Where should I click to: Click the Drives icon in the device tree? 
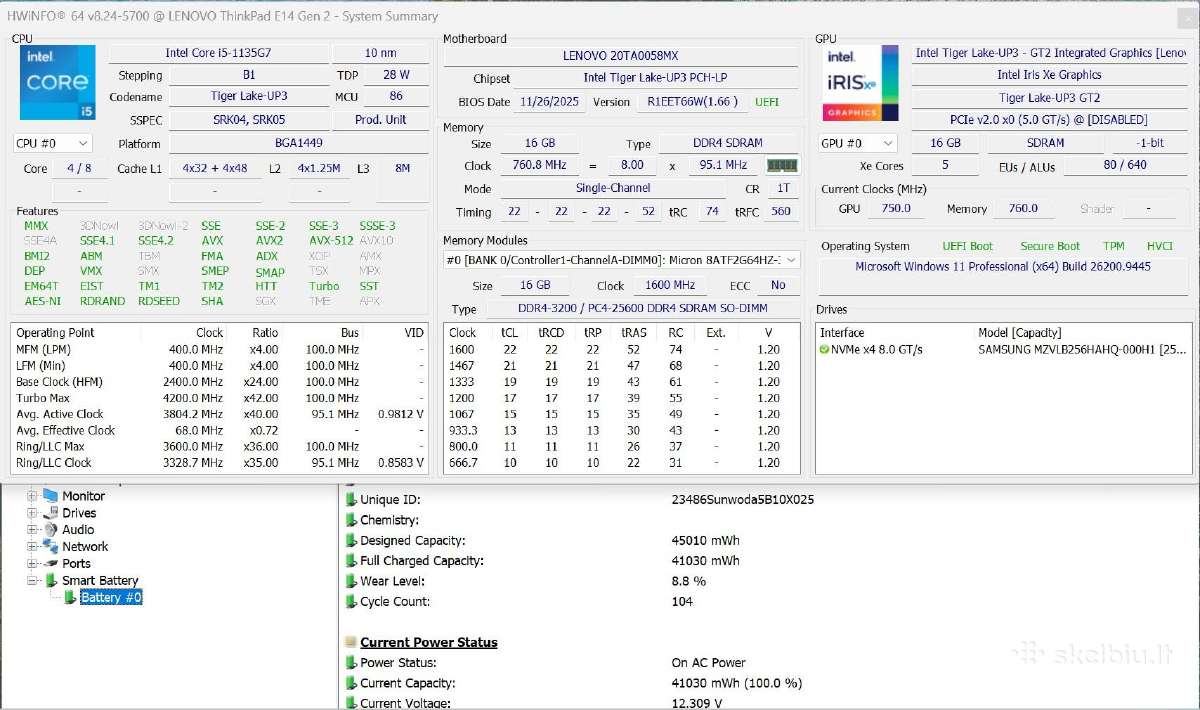tap(51, 513)
